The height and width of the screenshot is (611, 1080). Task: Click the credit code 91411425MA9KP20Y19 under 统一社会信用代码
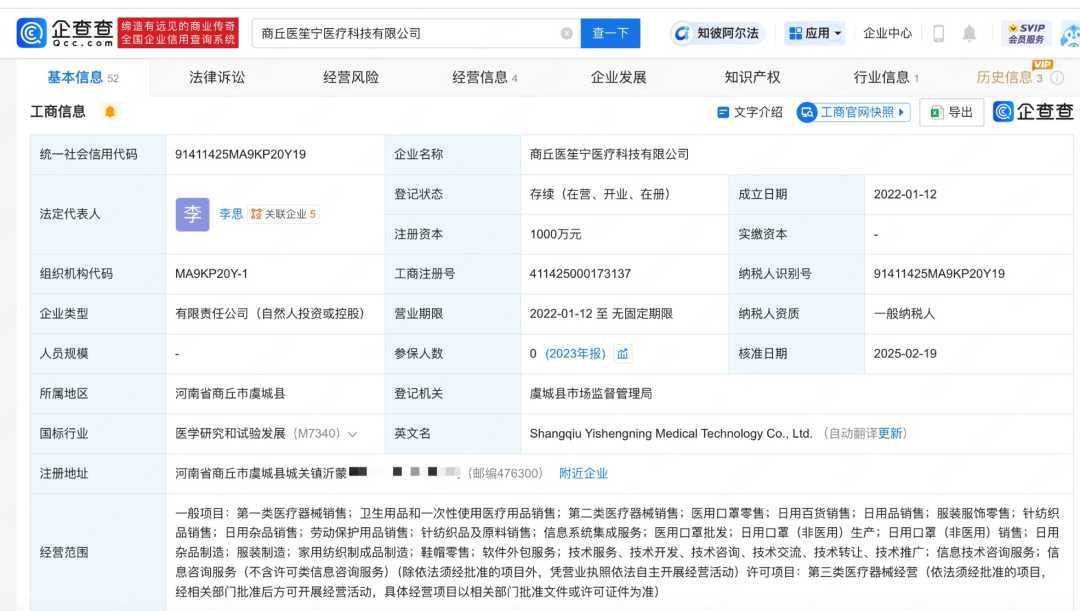pyautogui.click(x=240, y=154)
